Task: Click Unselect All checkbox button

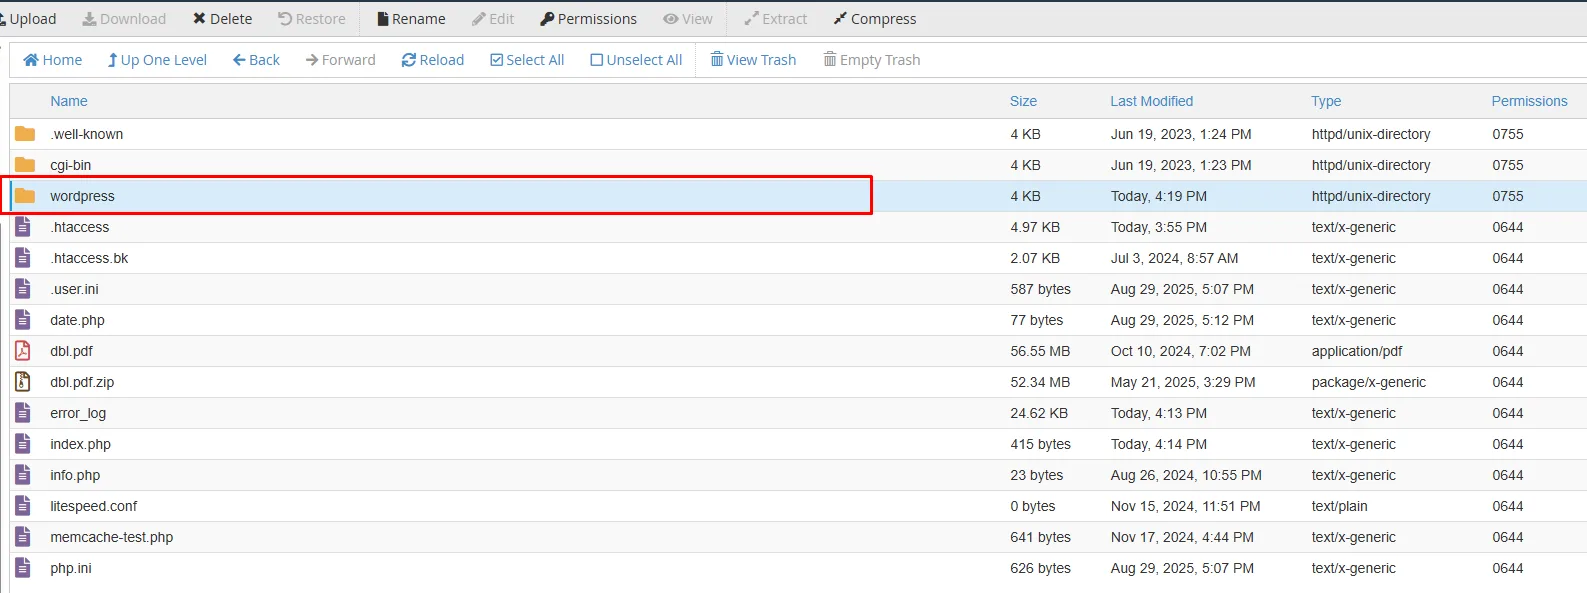Action: point(636,60)
